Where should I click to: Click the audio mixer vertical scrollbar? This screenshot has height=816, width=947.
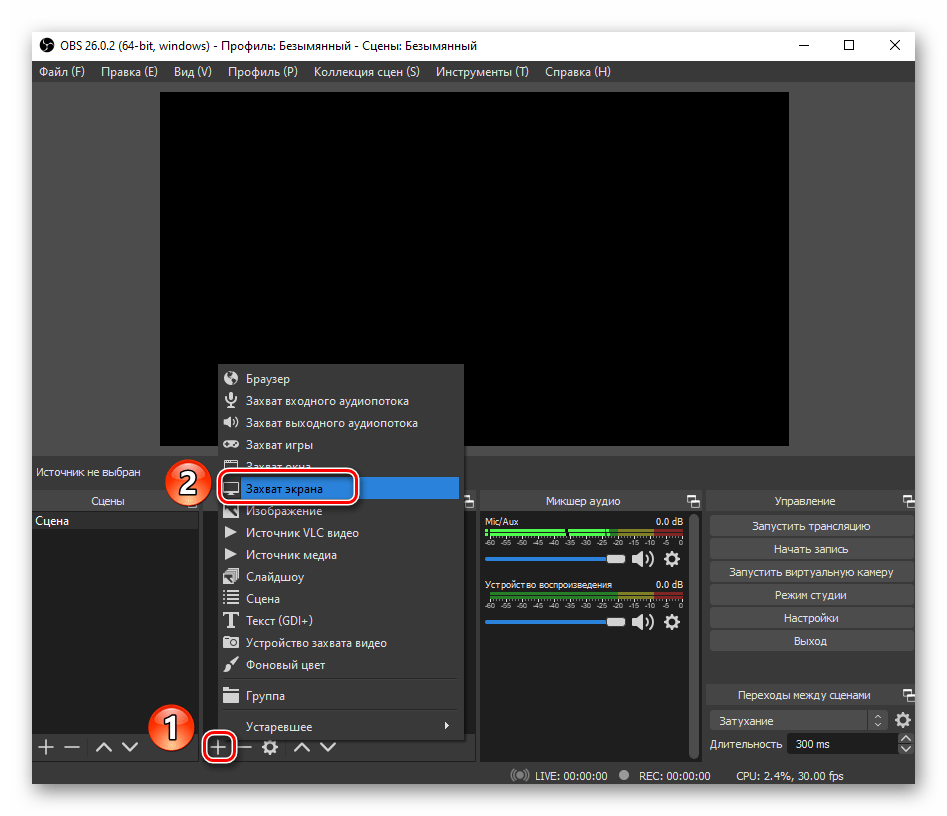[x=694, y=635]
